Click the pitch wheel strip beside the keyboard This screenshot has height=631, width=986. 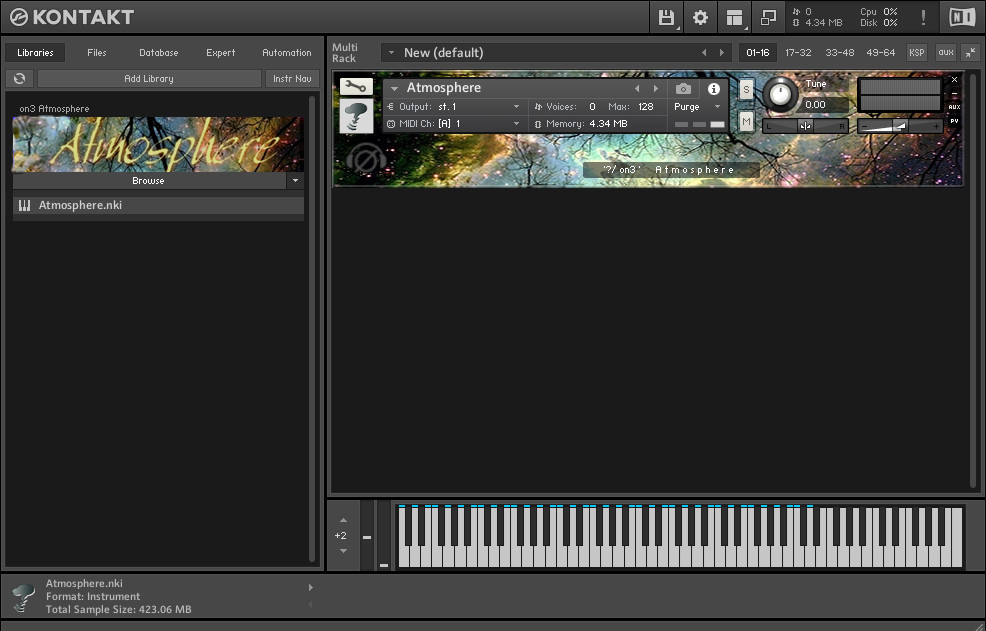coord(367,536)
